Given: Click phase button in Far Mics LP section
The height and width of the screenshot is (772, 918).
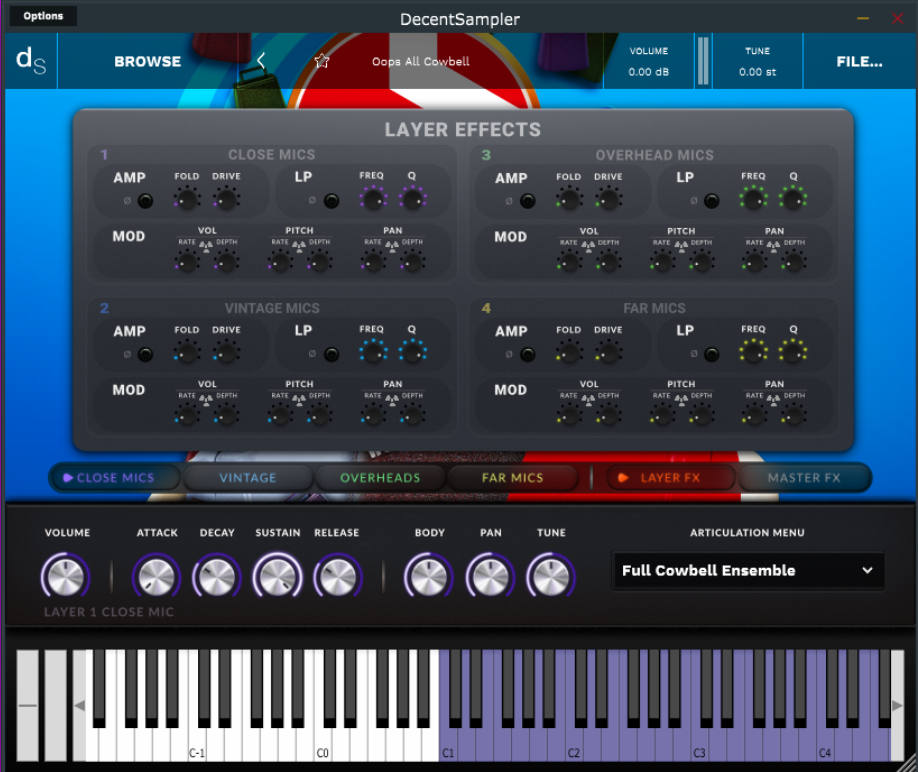Looking at the screenshot, I should [693, 353].
